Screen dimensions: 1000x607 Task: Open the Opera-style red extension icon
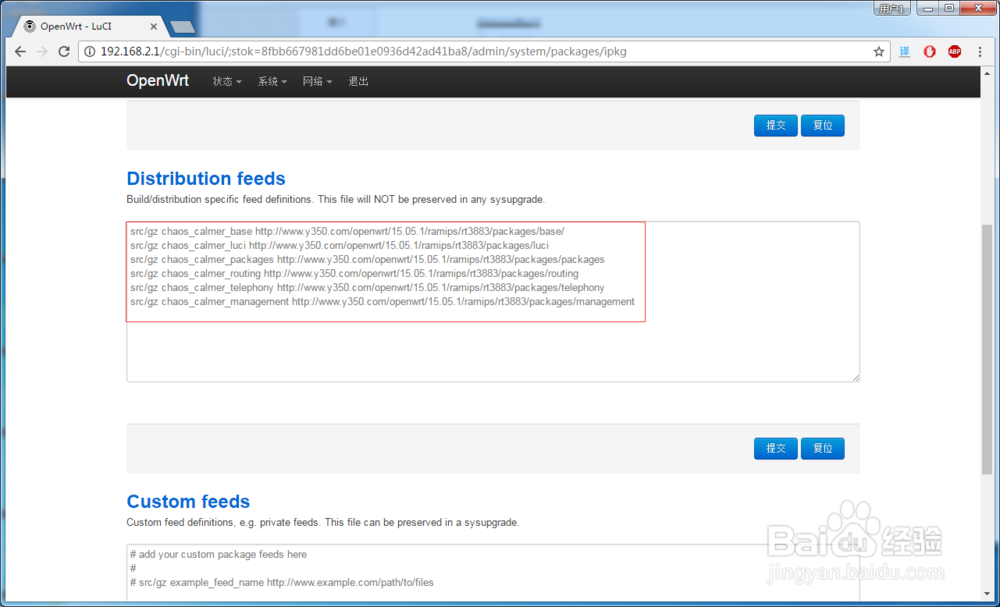(x=929, y=52)
